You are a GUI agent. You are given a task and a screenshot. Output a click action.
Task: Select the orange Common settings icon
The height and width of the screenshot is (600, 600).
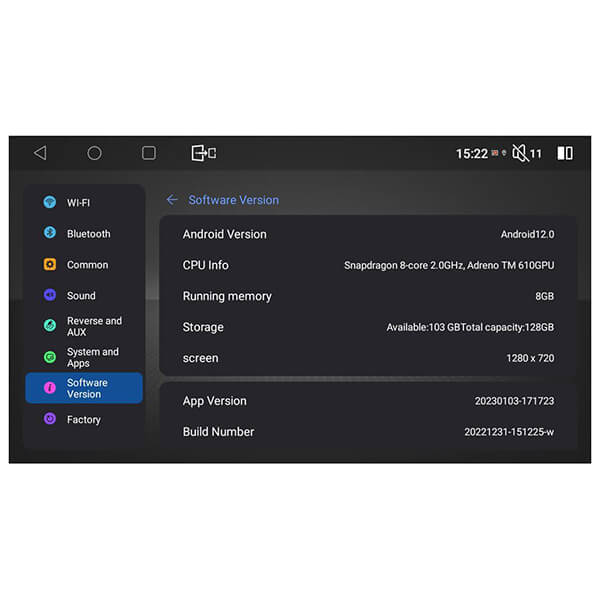(50, 265)
